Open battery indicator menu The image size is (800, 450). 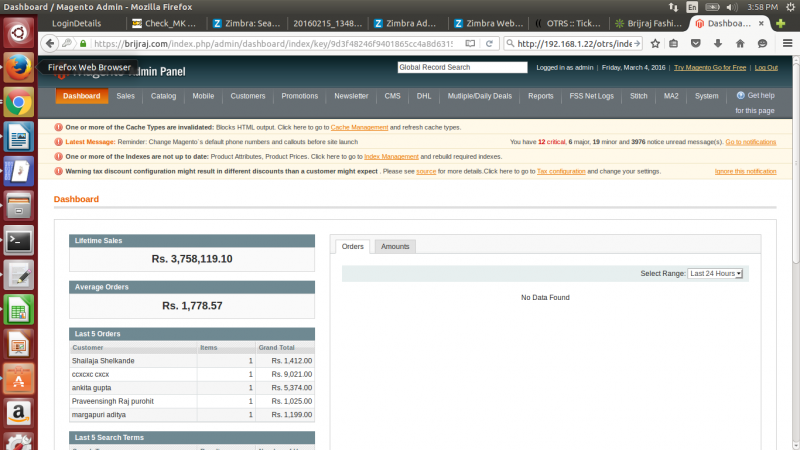pos(712,7)
